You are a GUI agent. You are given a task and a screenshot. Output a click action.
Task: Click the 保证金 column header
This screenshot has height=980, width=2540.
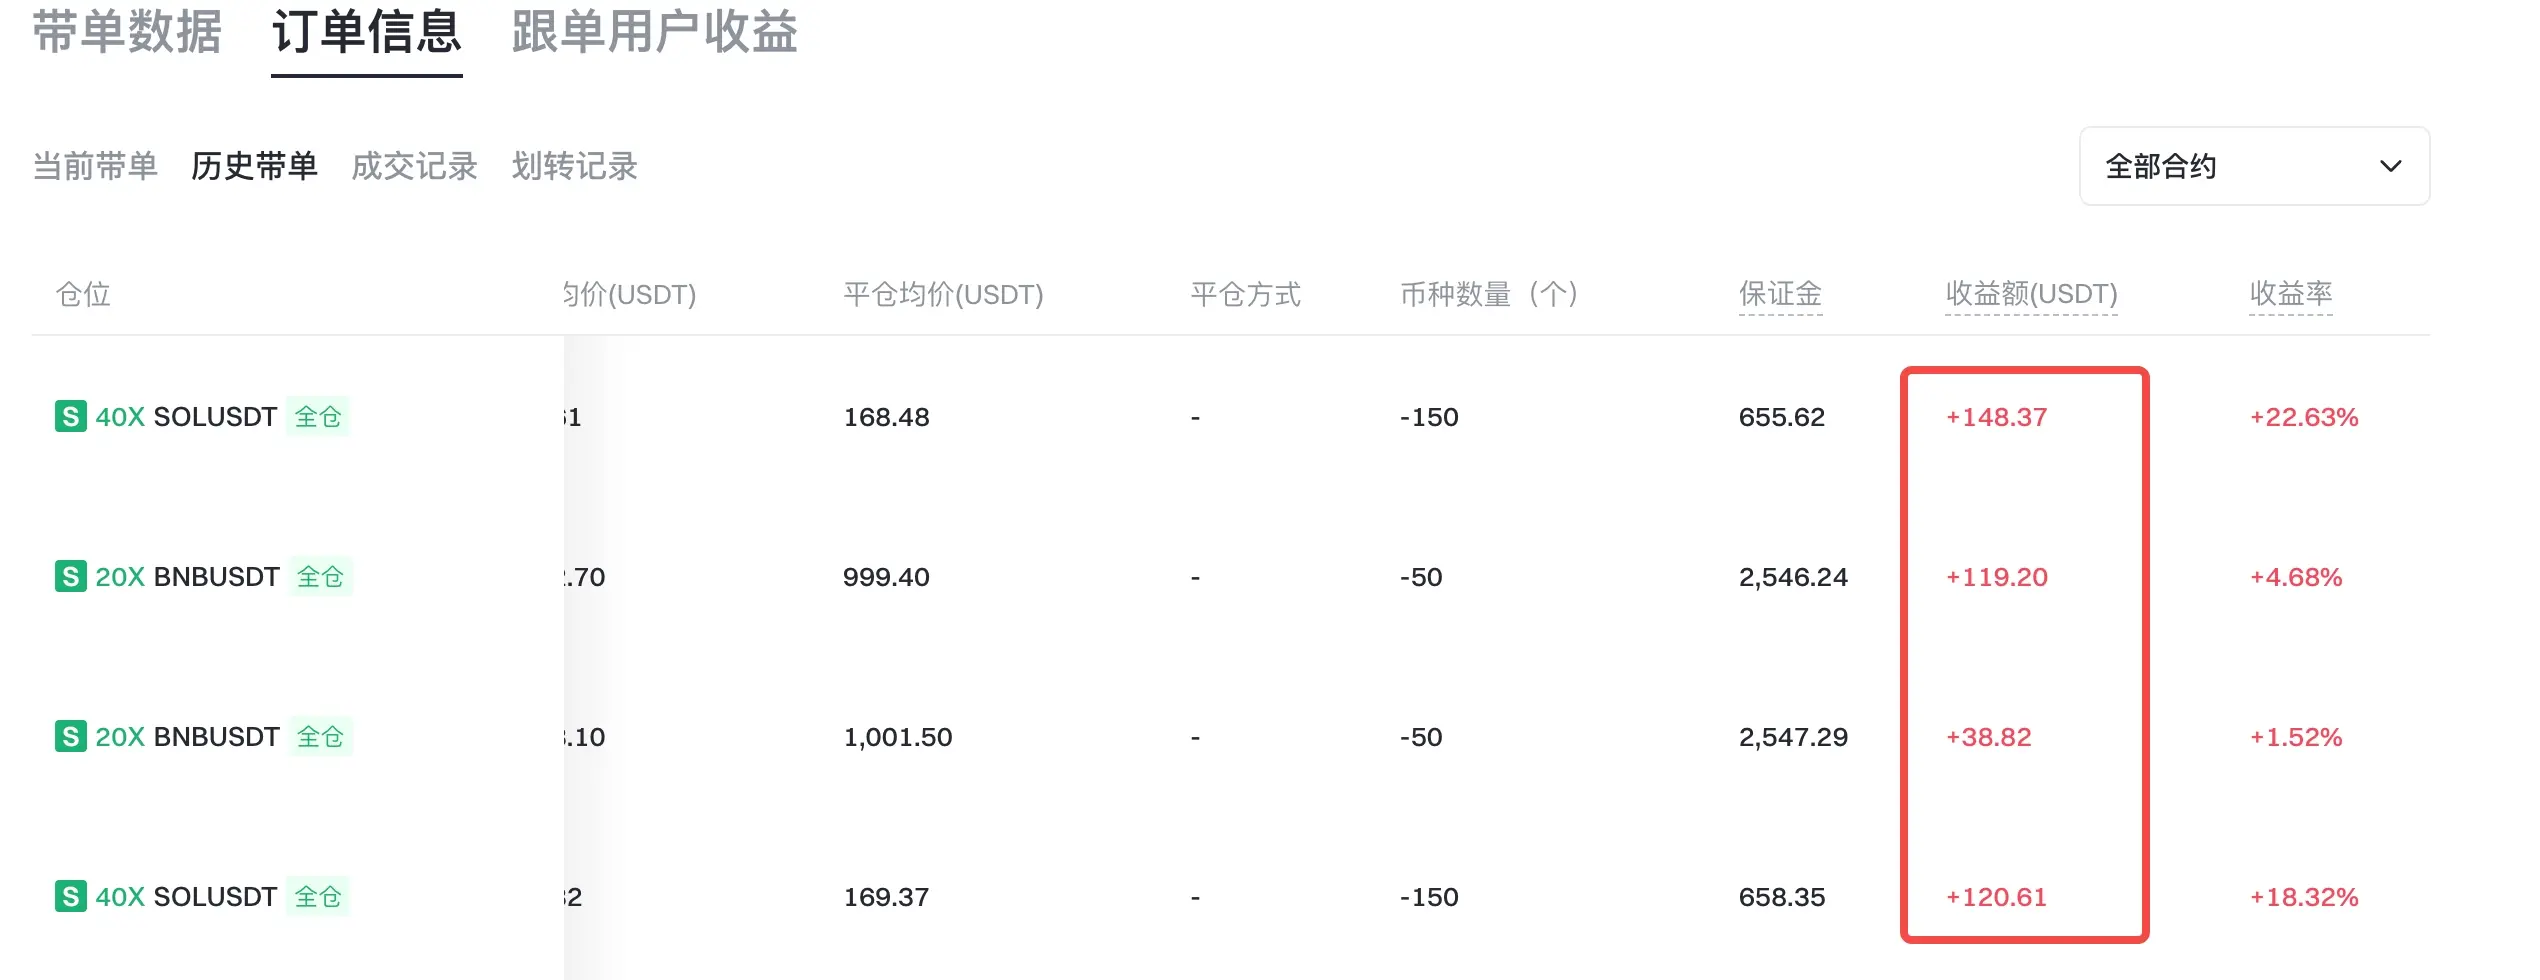(x=1780, y=294)
